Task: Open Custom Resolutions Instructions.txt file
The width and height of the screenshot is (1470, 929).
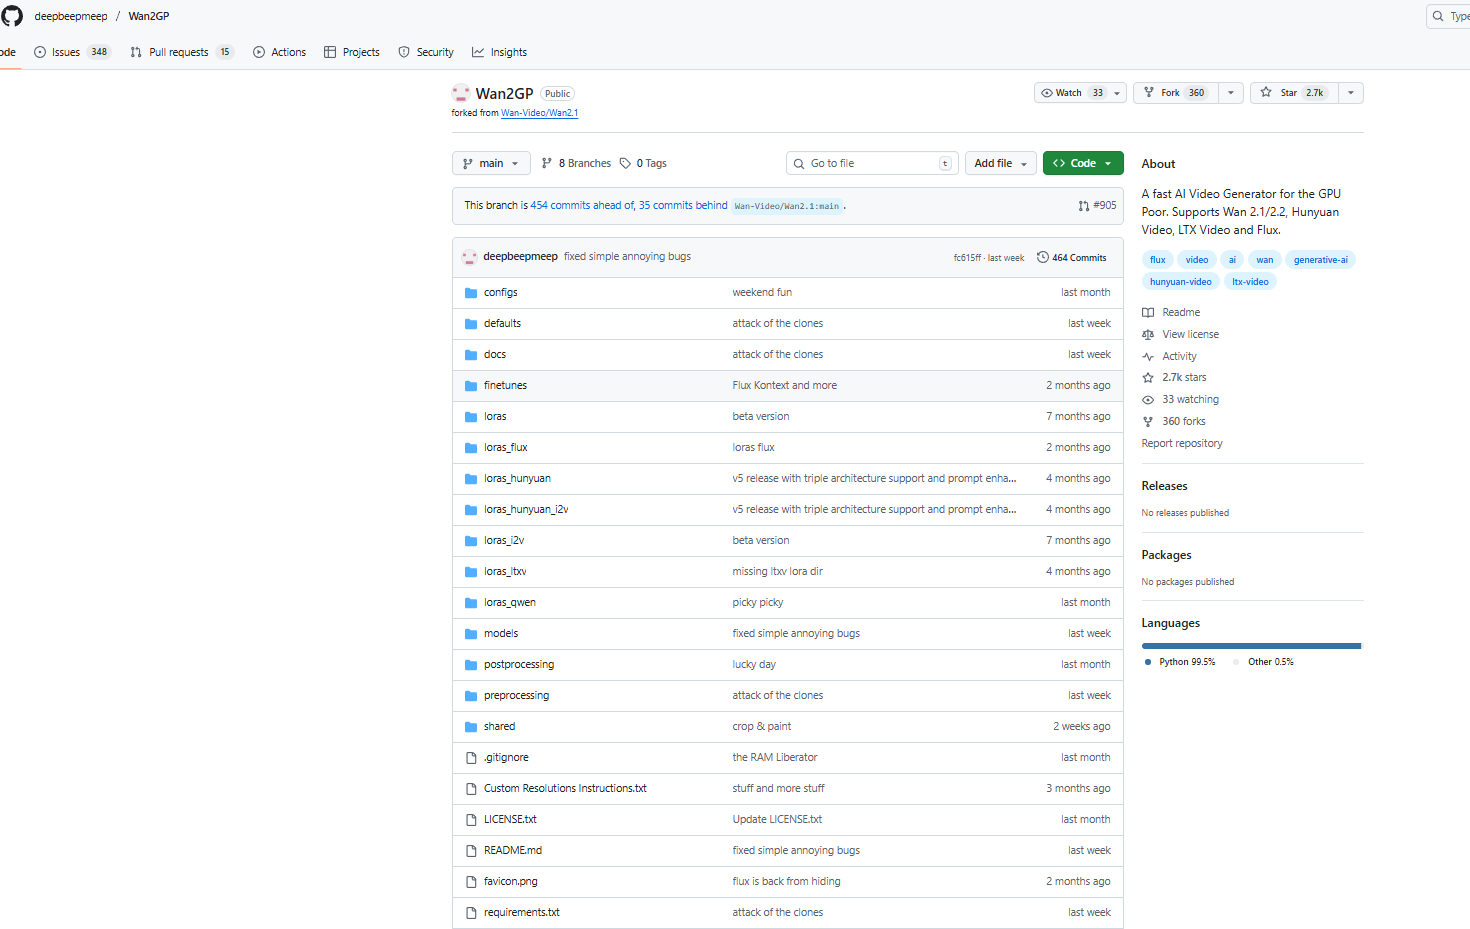Action: click(x=565, y=789)
